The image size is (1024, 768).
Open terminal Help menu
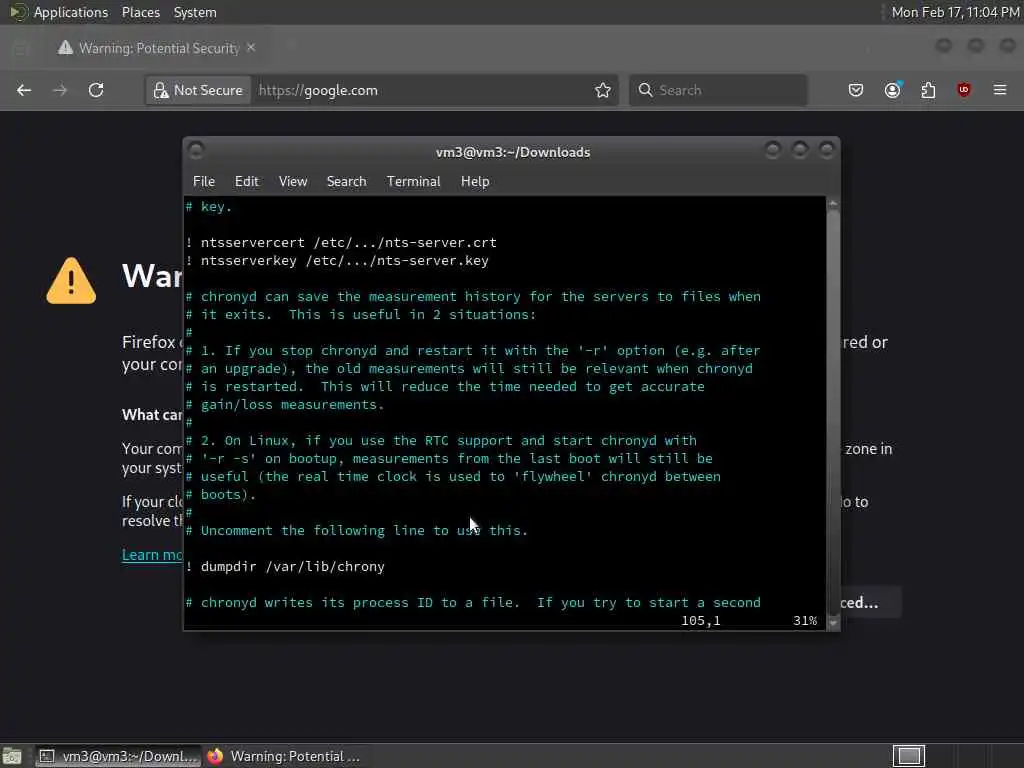coord(475,182)
